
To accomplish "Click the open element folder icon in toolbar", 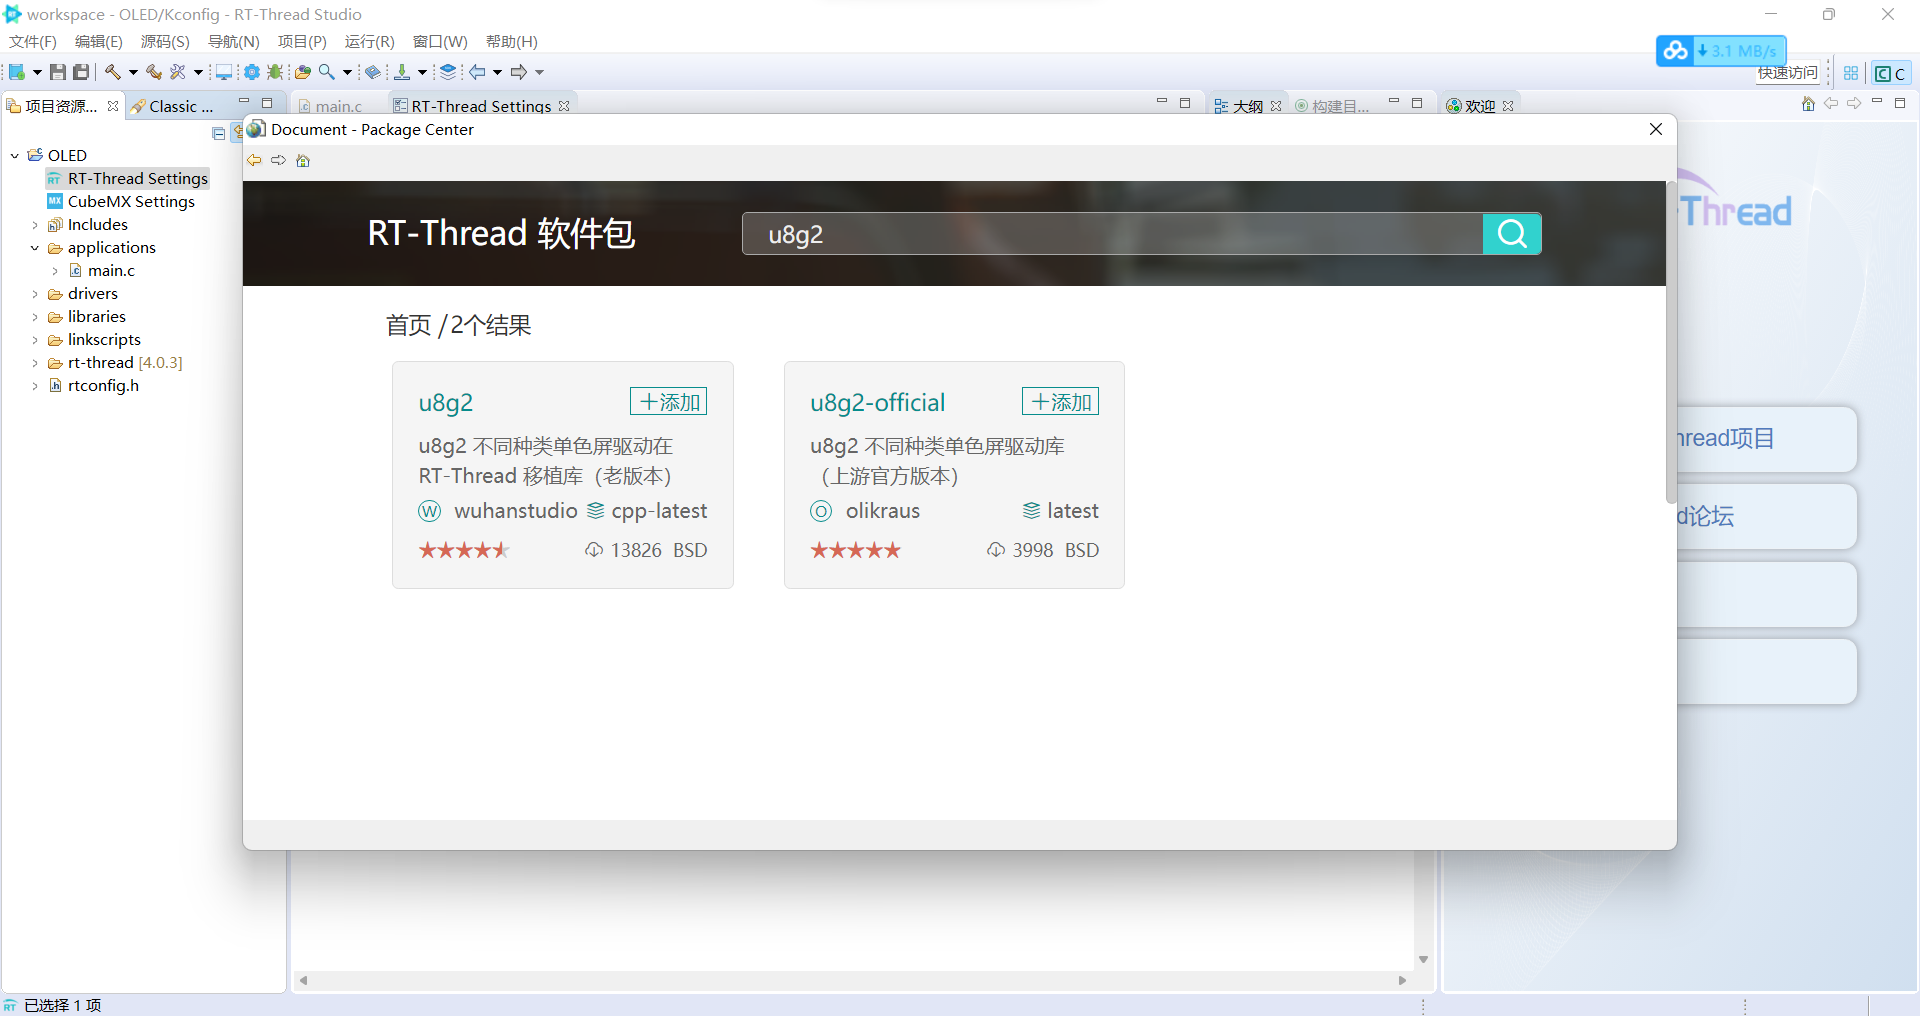I will [303, 72].
